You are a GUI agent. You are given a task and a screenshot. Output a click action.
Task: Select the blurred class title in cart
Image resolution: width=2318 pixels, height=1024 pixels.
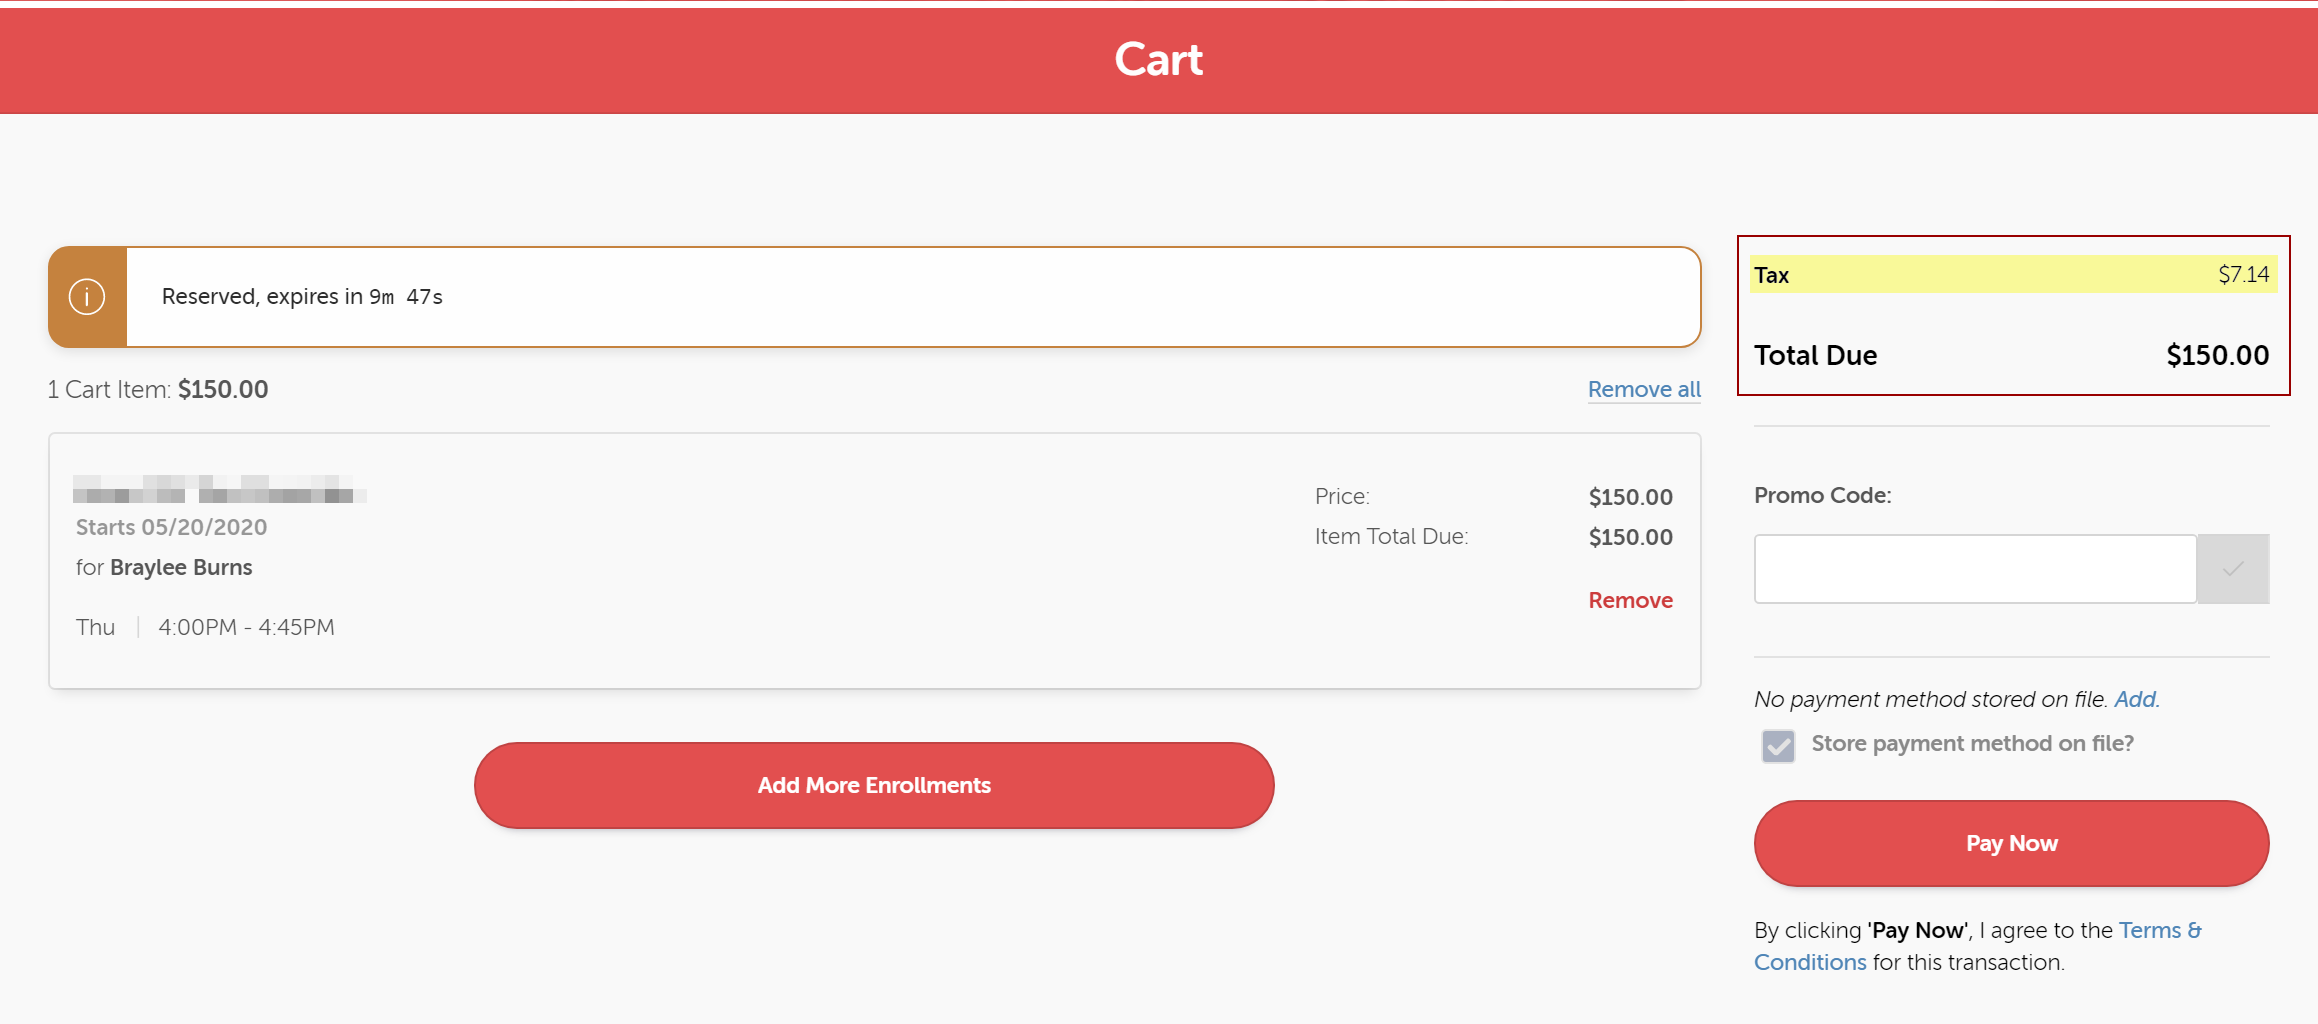pos(219,489)
